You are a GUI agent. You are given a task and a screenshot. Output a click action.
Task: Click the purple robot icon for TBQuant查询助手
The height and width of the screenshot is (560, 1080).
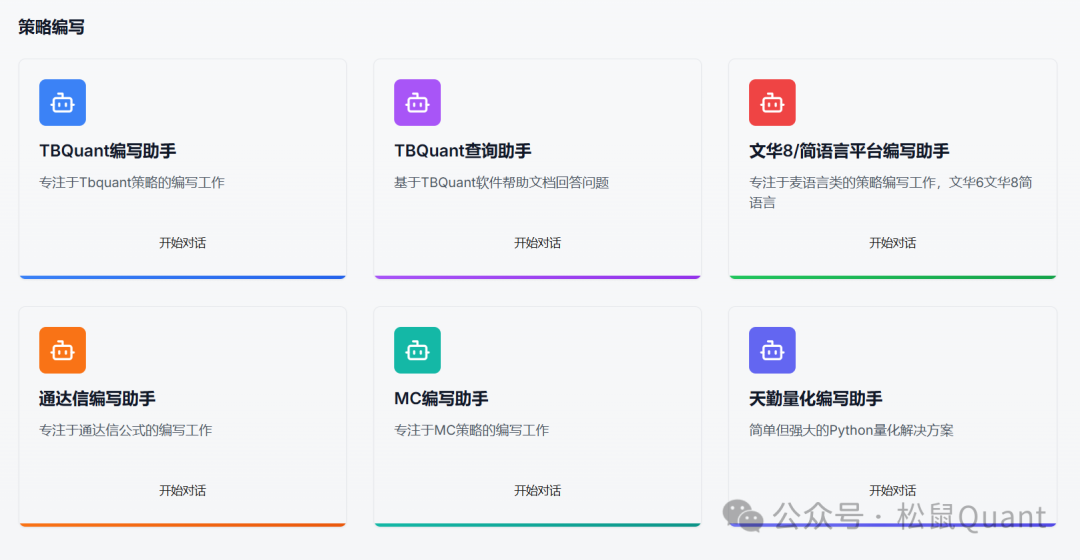[417, 103]
